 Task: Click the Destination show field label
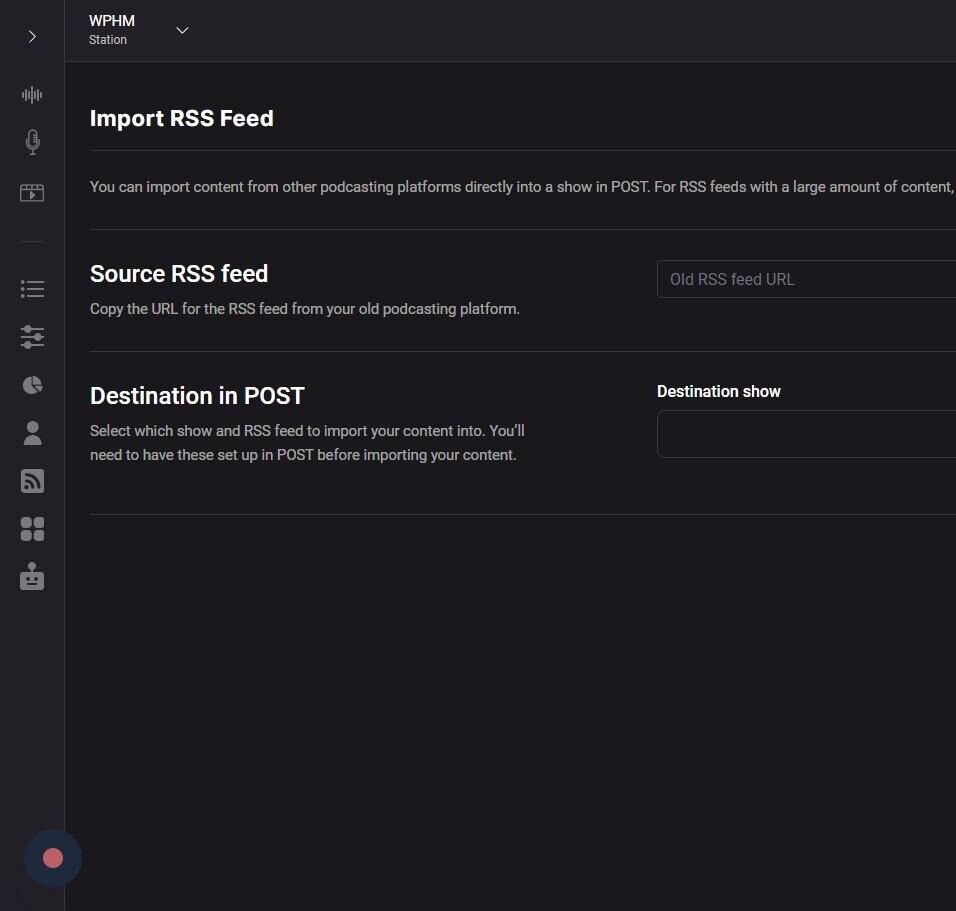point(718,392)
